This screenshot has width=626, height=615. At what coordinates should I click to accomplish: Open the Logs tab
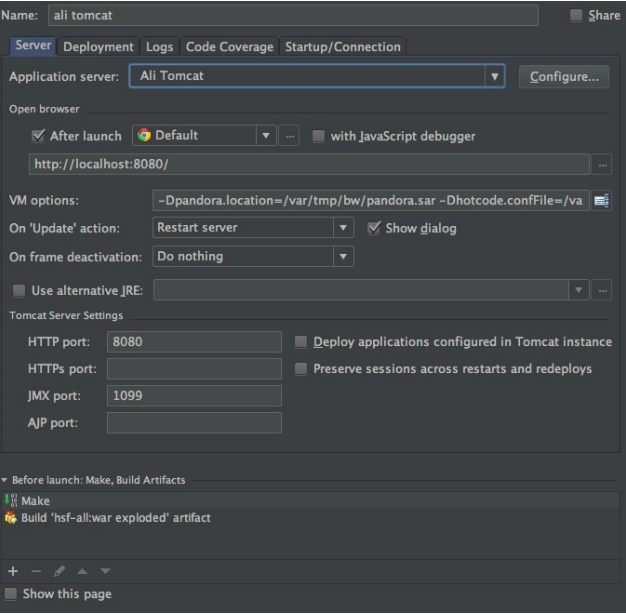pyautogui.click(x=159, y=47)
